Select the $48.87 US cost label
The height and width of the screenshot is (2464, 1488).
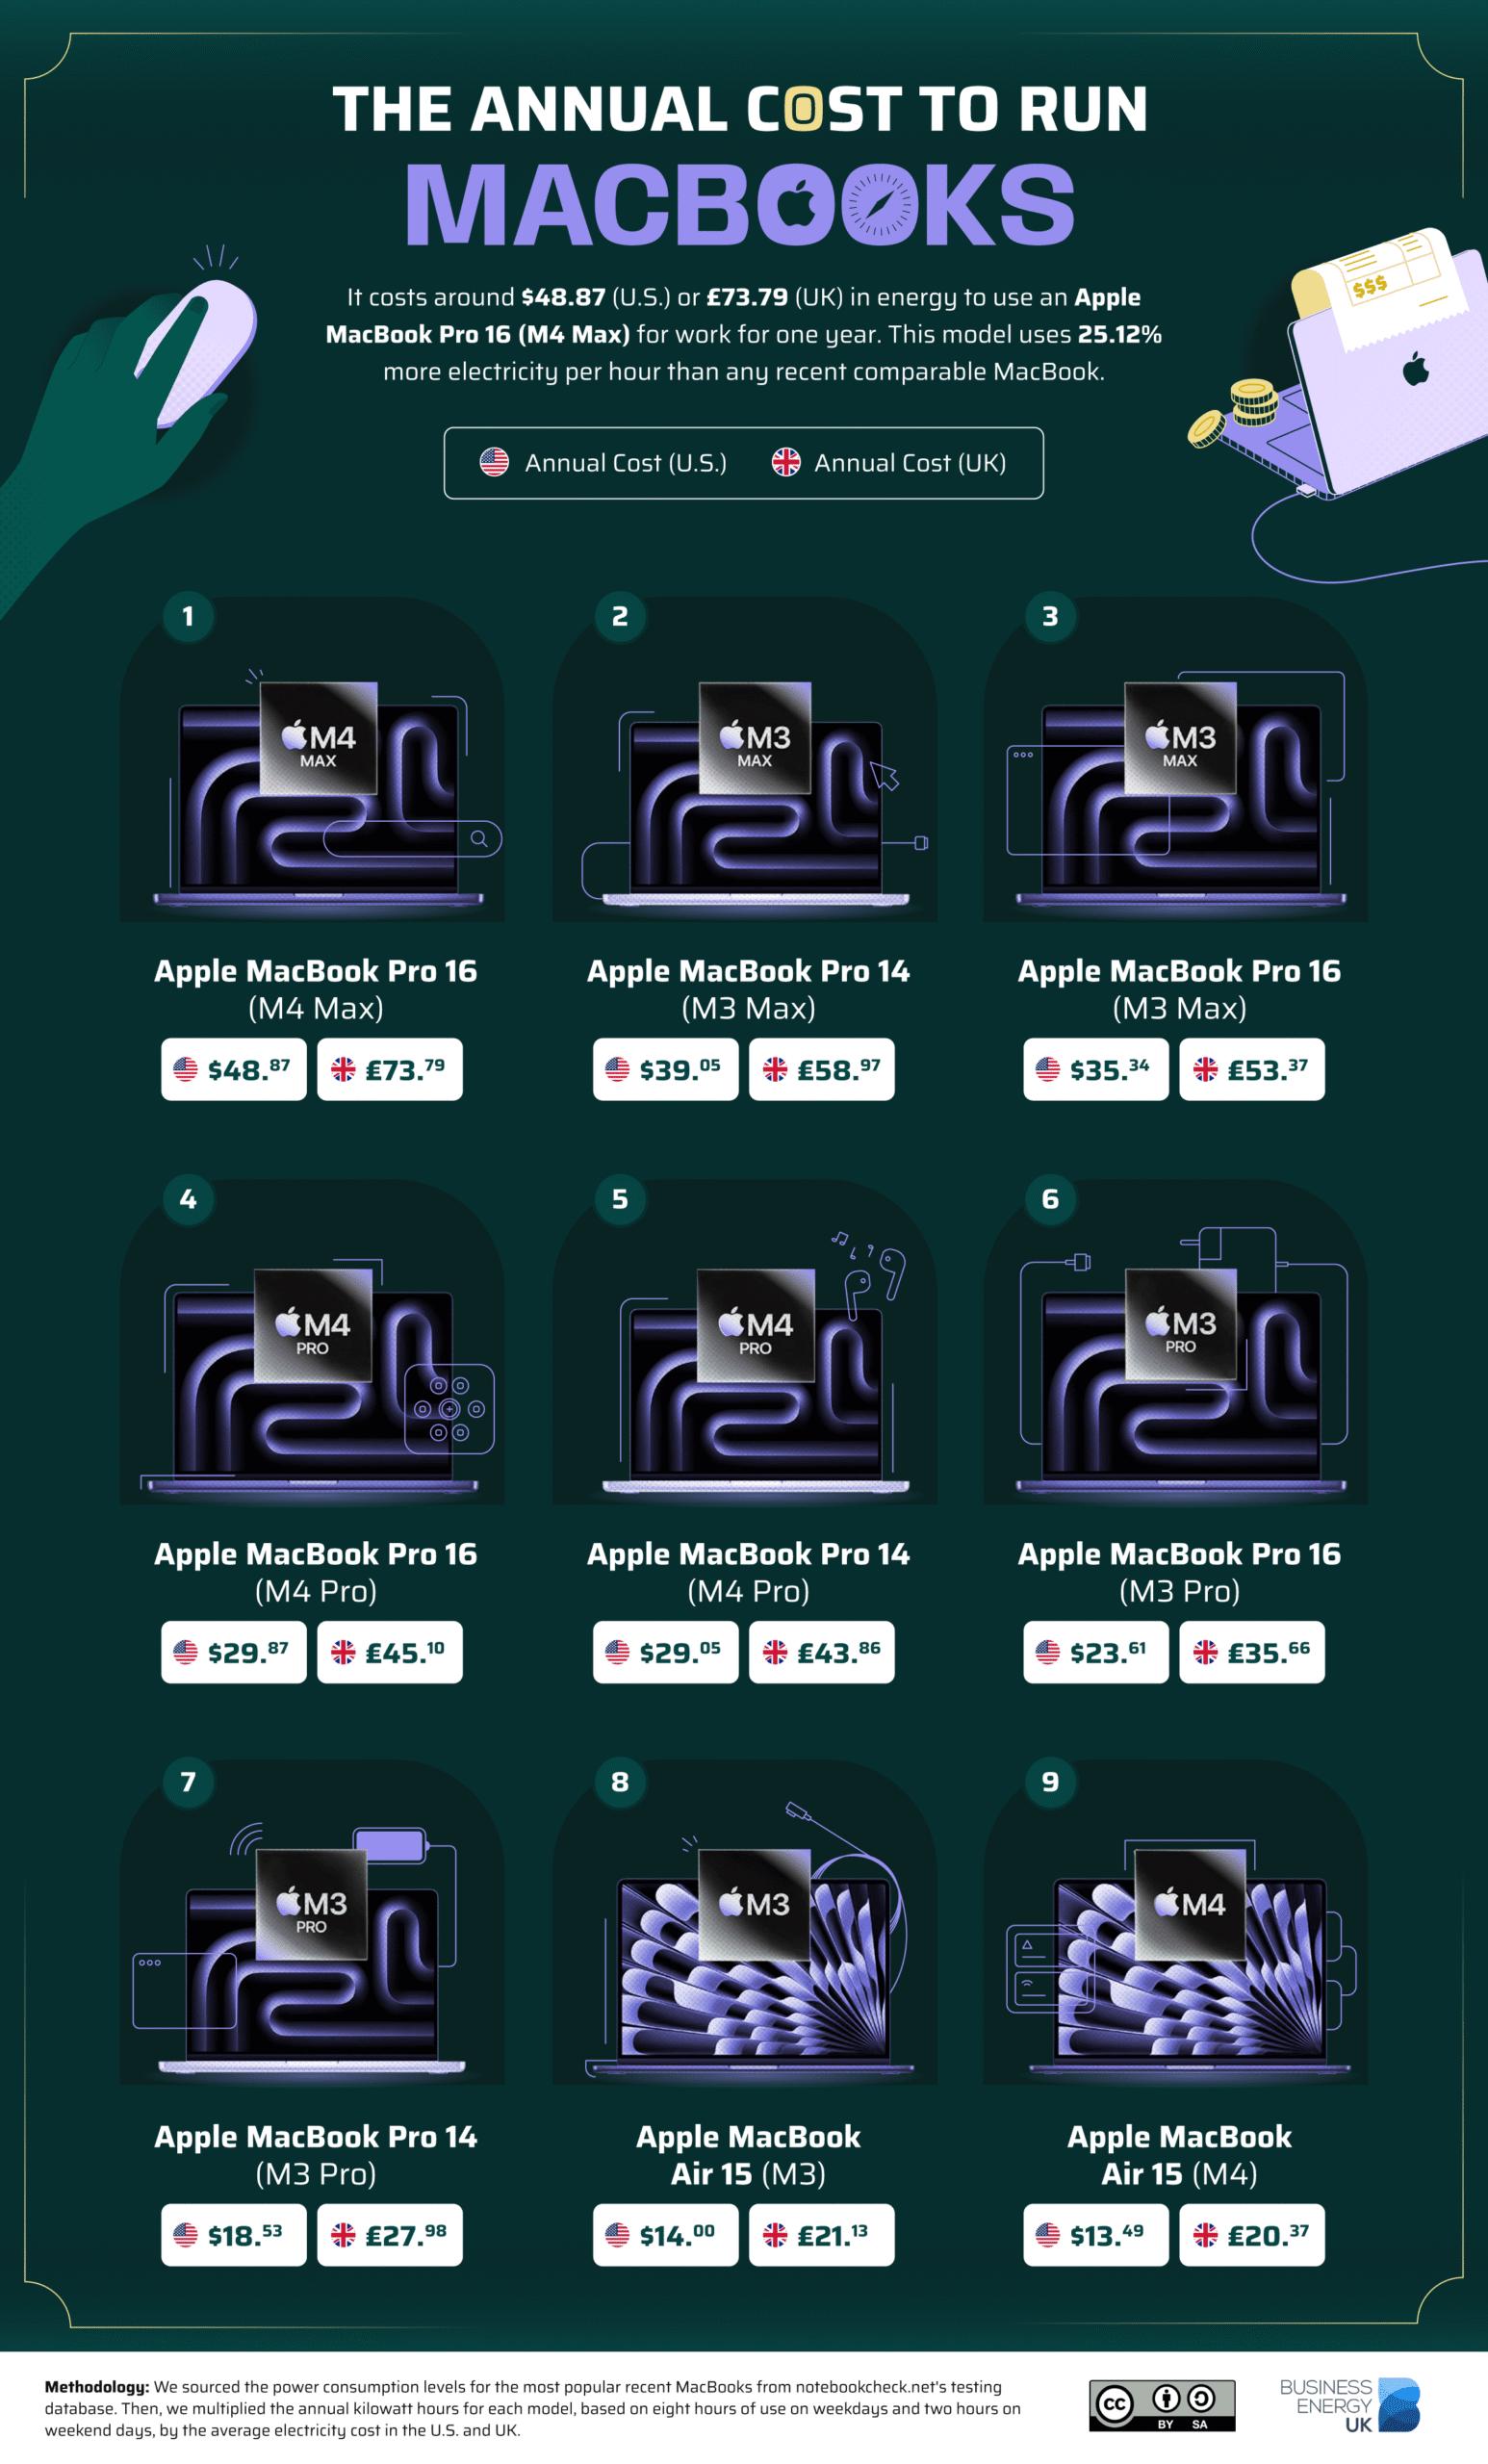(x=234, y=1069)
